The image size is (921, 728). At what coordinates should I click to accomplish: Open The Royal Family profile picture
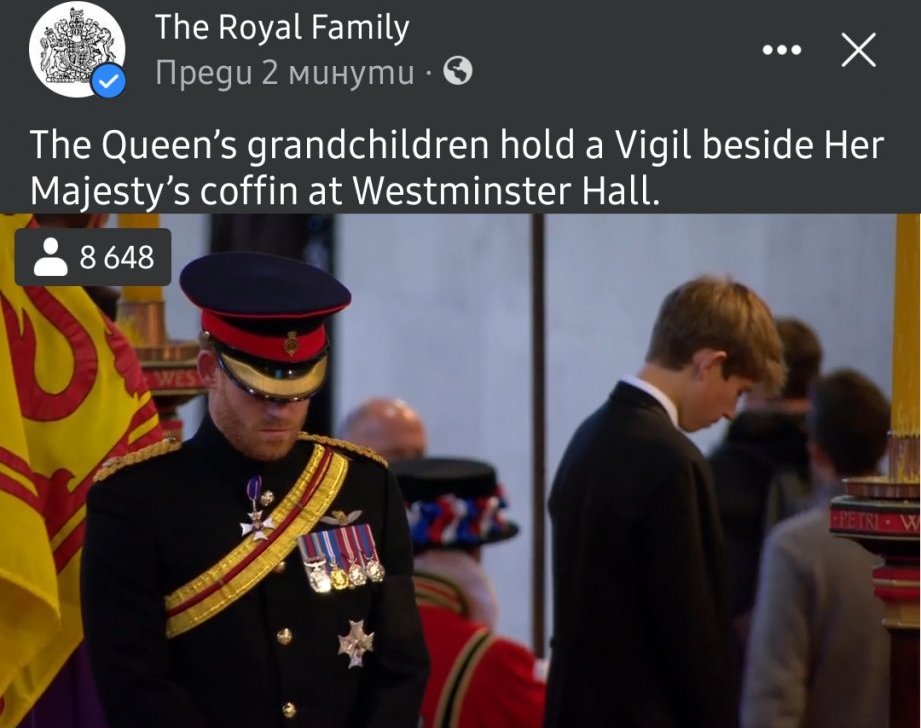(x=77, y=49)
